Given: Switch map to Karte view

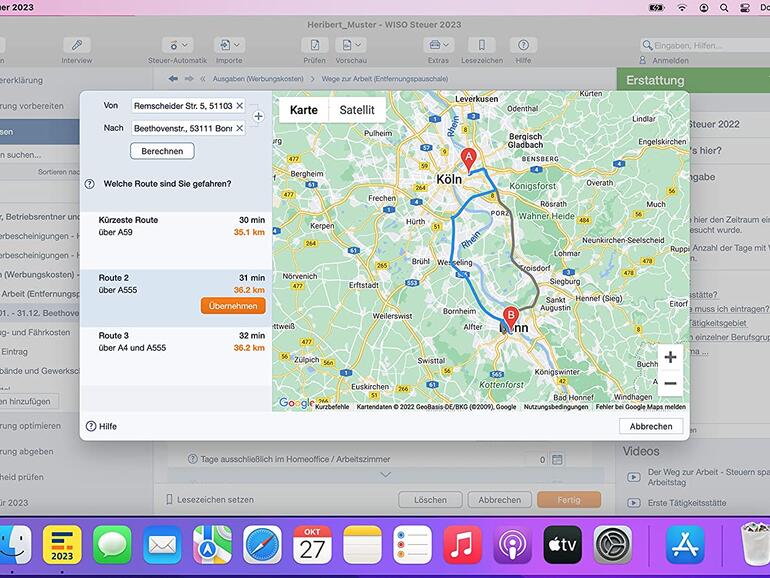Looking at the screenshot, I should tap(303, 110).
